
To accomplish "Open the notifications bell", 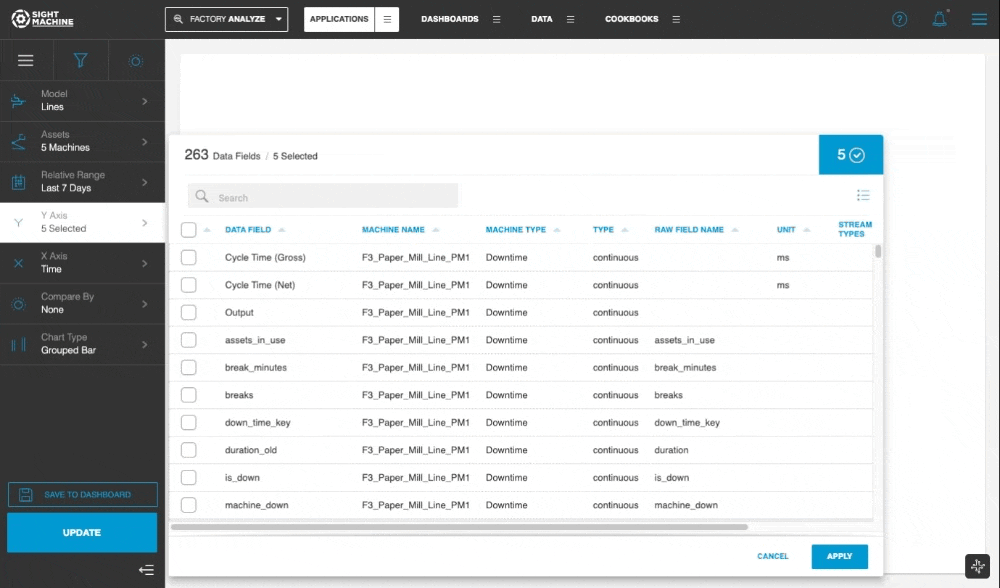I will pyautogui.click(x=939, y=19).
